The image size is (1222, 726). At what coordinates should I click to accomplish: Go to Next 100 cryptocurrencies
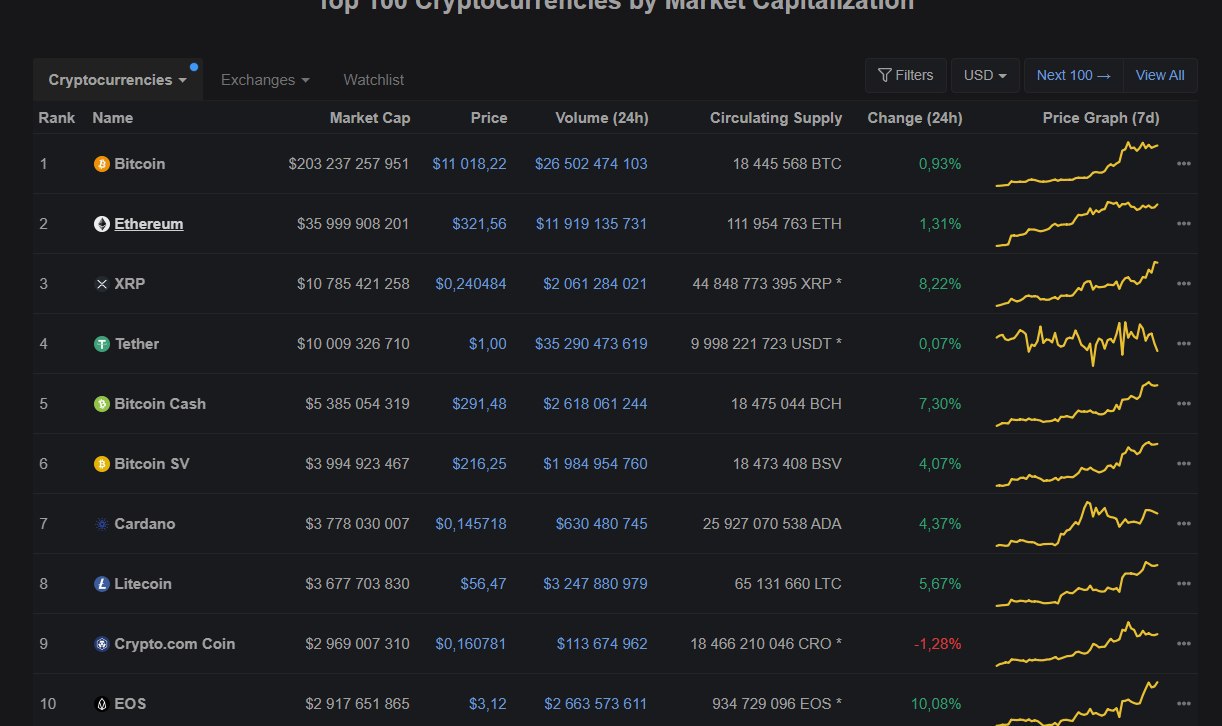coord(1073,75)
